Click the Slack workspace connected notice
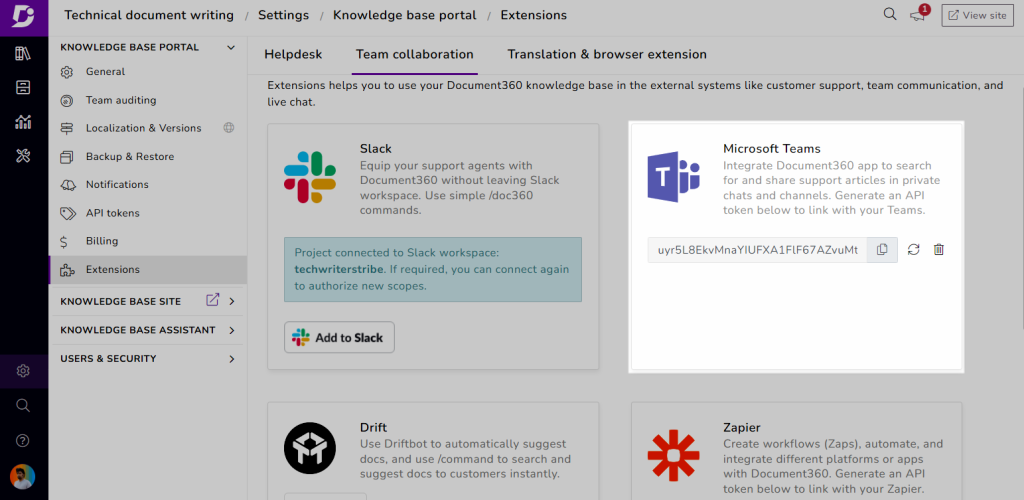This screenshot has height=500, width=1024. pos(432,270)
